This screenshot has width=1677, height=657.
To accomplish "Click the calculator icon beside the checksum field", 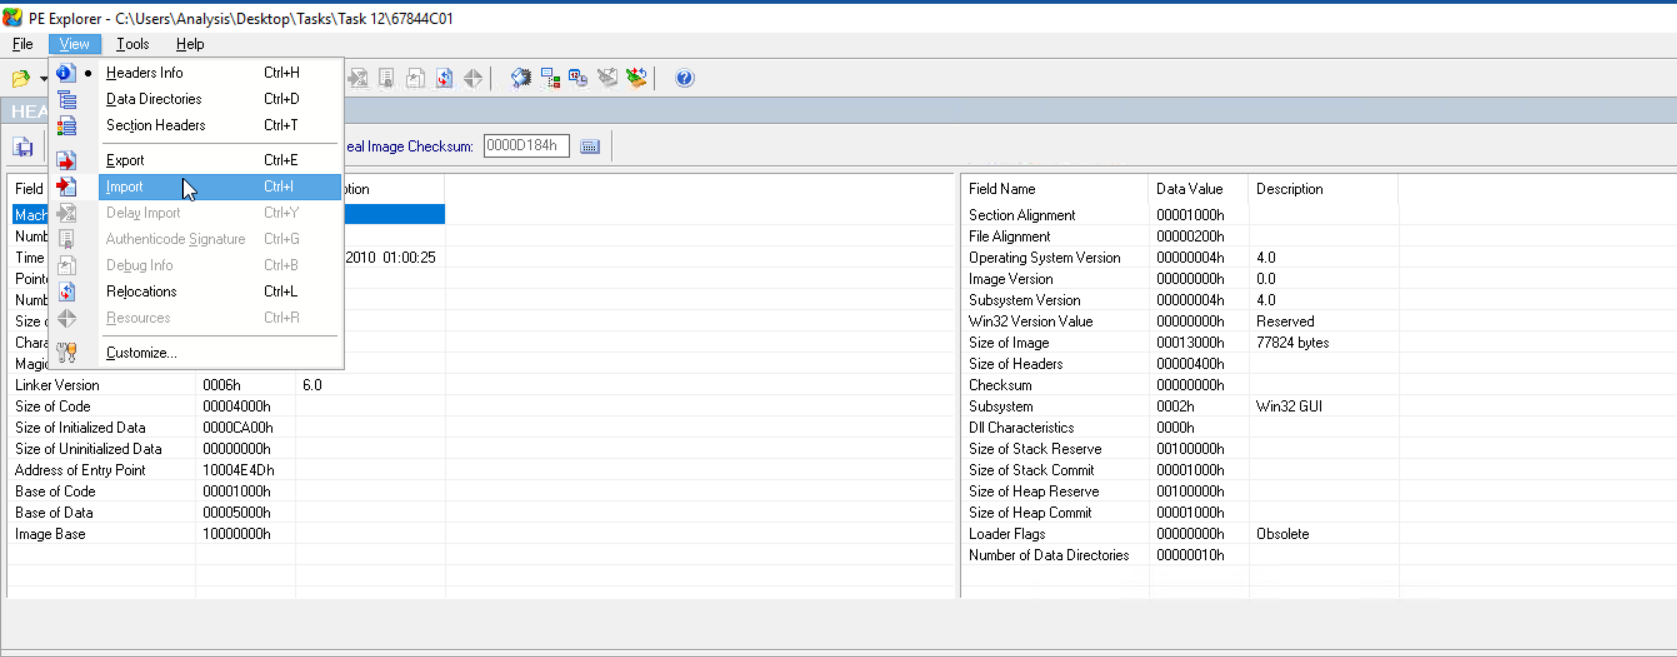I will click(x=590, y=147).
